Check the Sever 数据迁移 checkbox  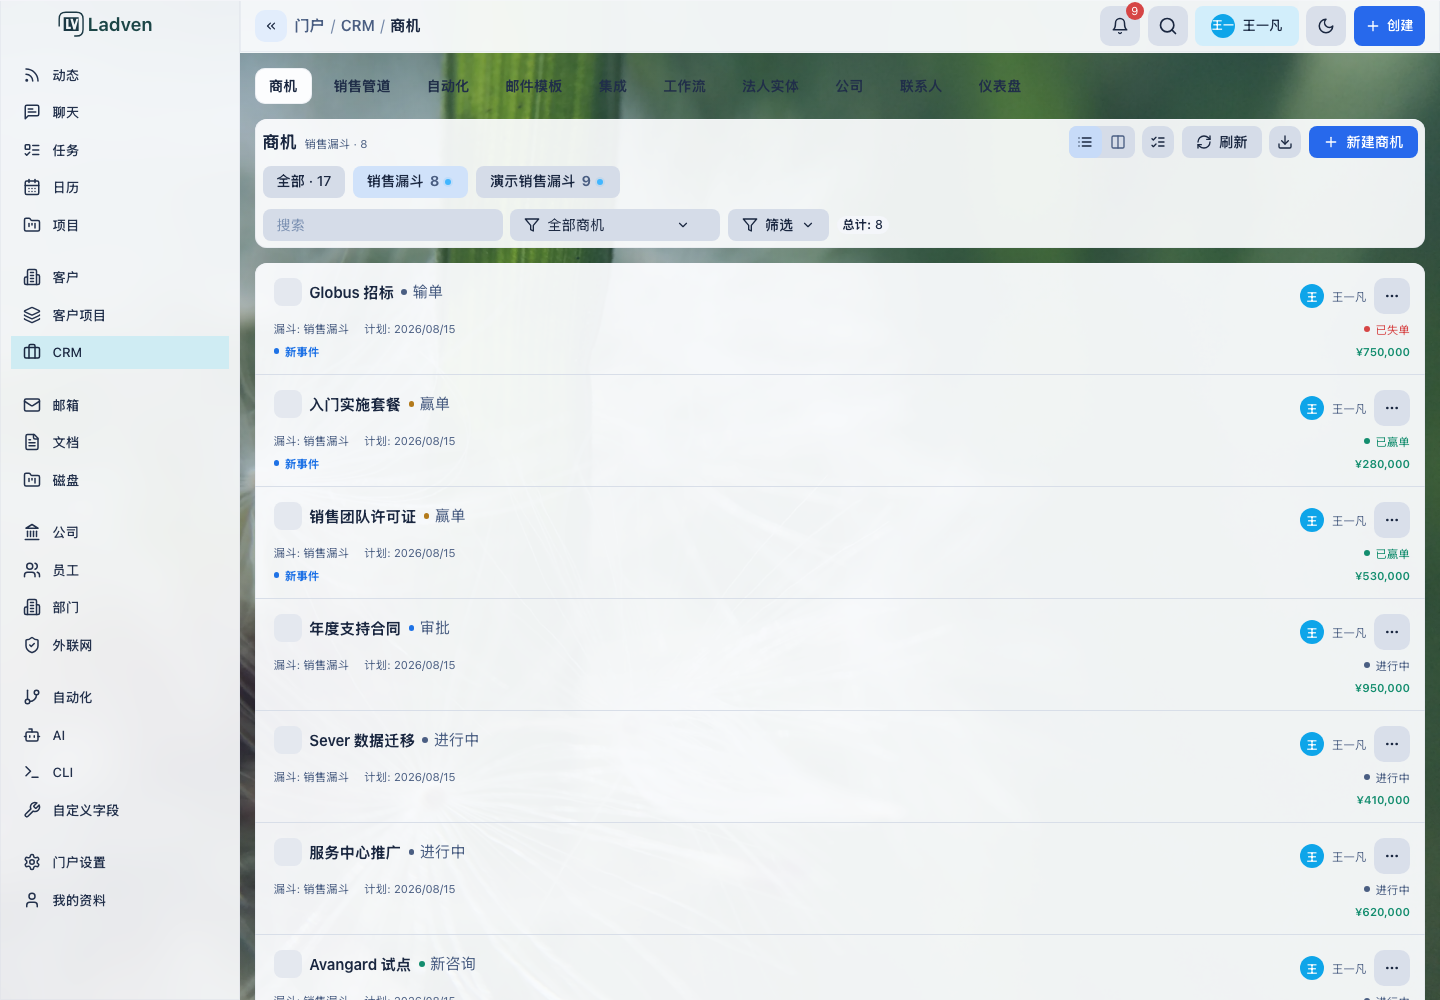[x=288, y=740]
